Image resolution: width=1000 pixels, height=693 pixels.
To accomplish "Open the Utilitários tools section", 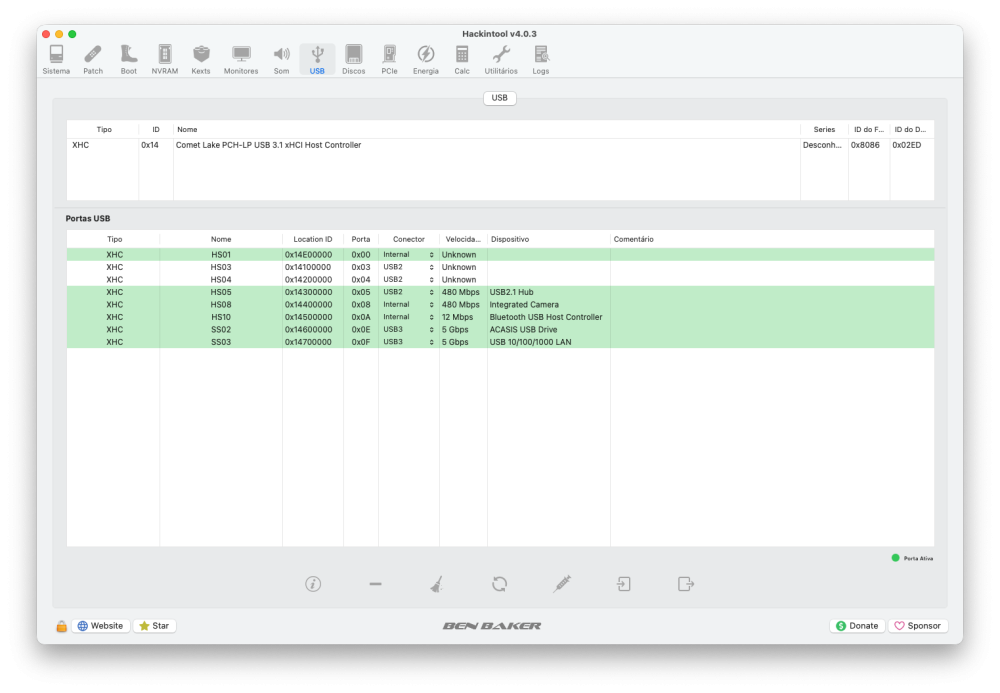I will click(501, 60).
